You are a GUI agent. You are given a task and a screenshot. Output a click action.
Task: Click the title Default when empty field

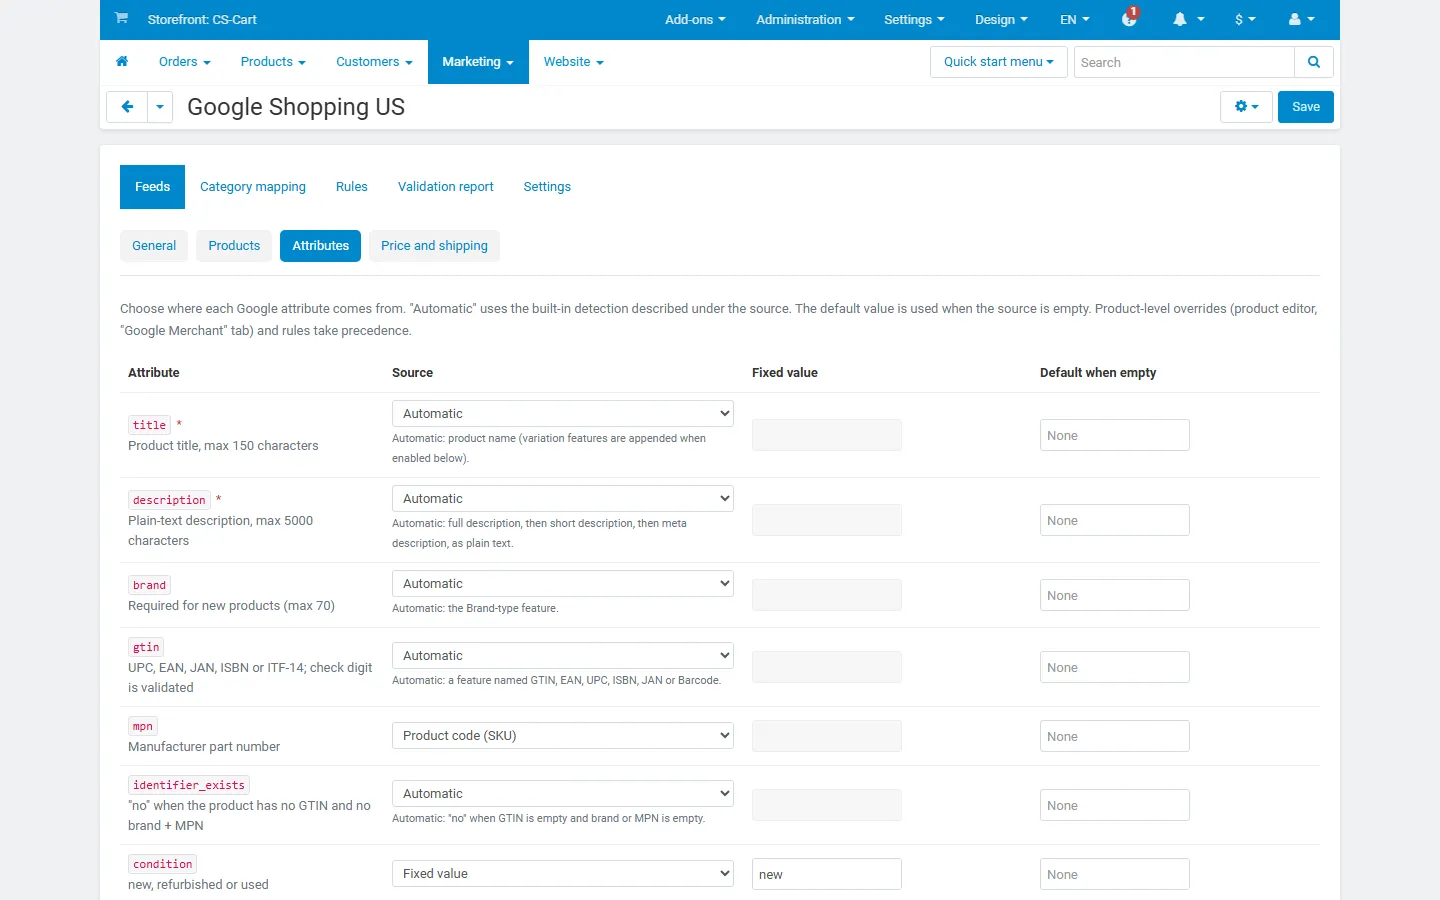tap(1115, 435)
